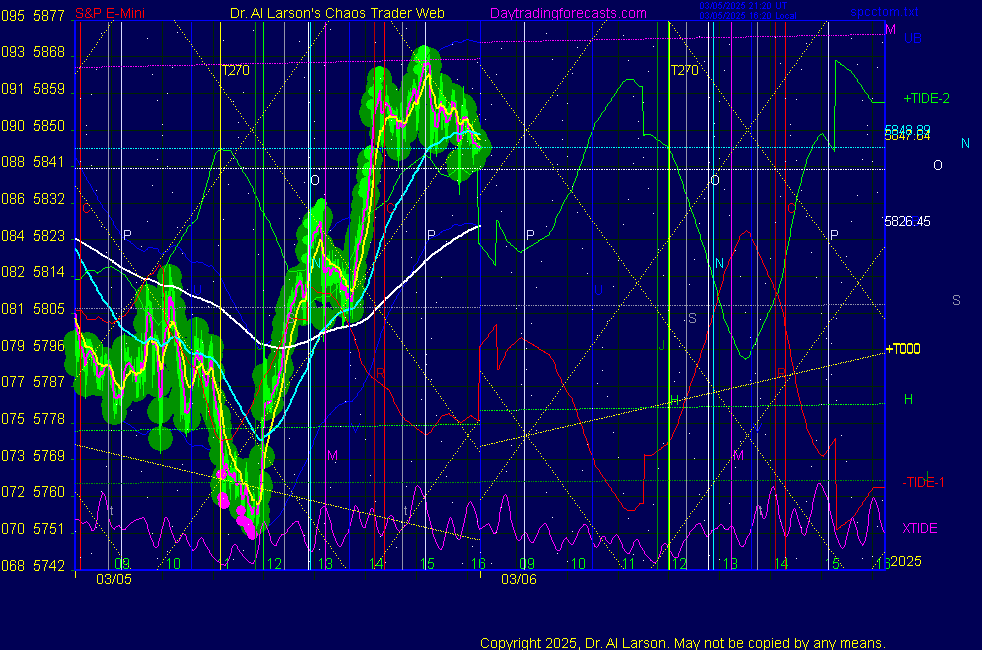This screenshot has height=650, width=982.
Task: Click the "5826.45" price value
Action: (x=907, y=221)
